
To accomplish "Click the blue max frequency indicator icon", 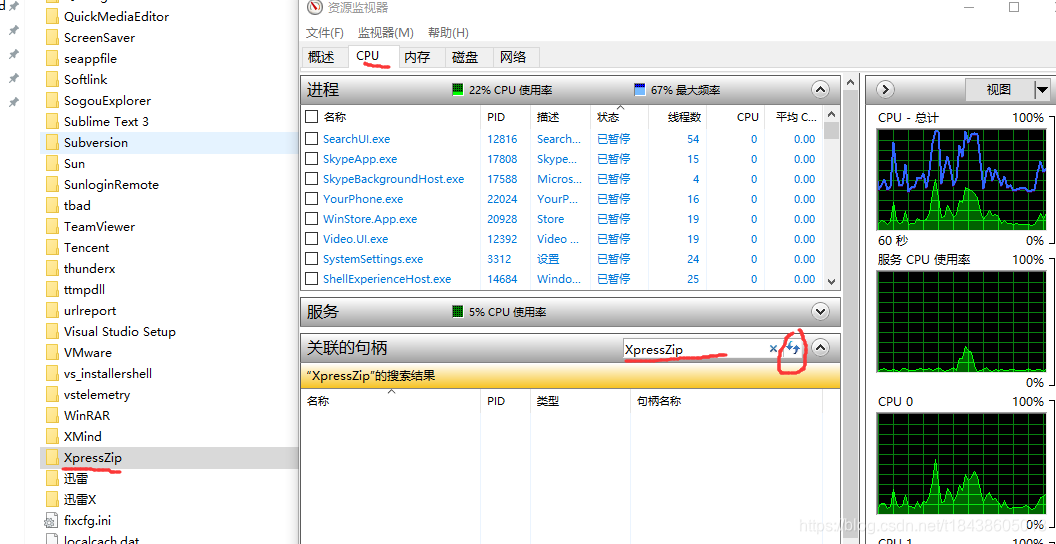I will pyautogui.click(x=640, y=90).
